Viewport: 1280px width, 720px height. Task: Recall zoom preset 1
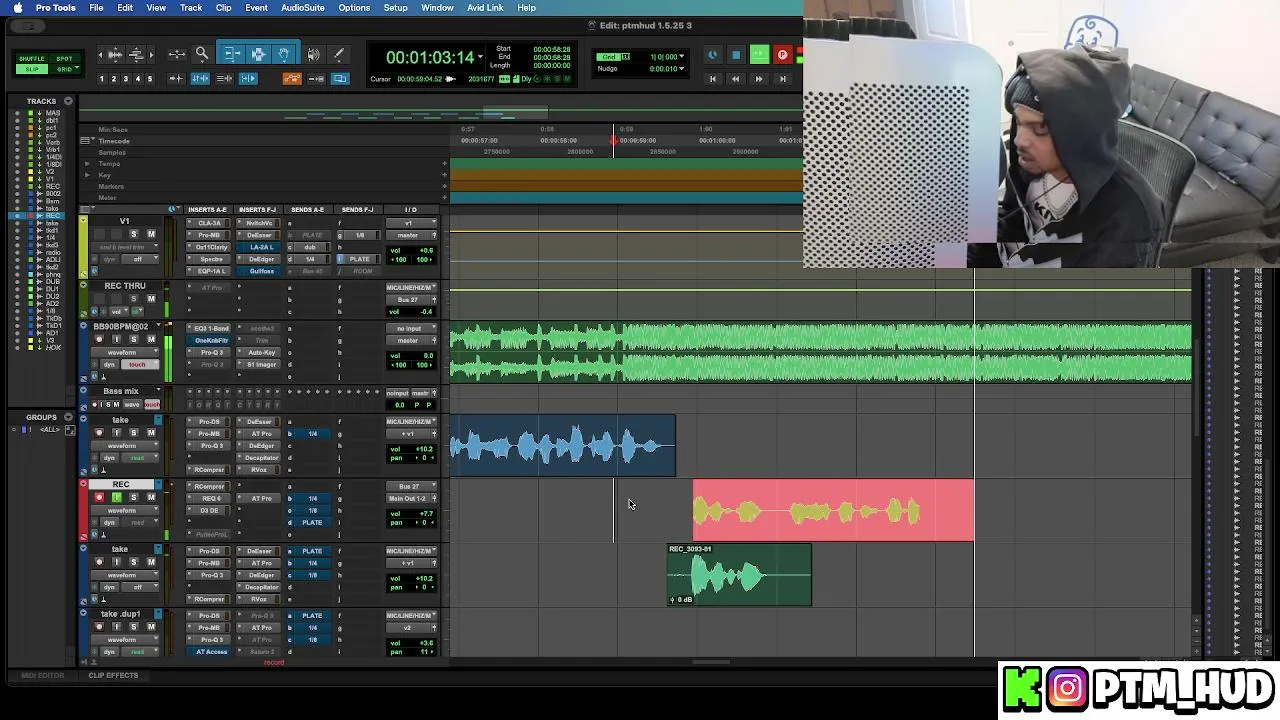(101, 78)
